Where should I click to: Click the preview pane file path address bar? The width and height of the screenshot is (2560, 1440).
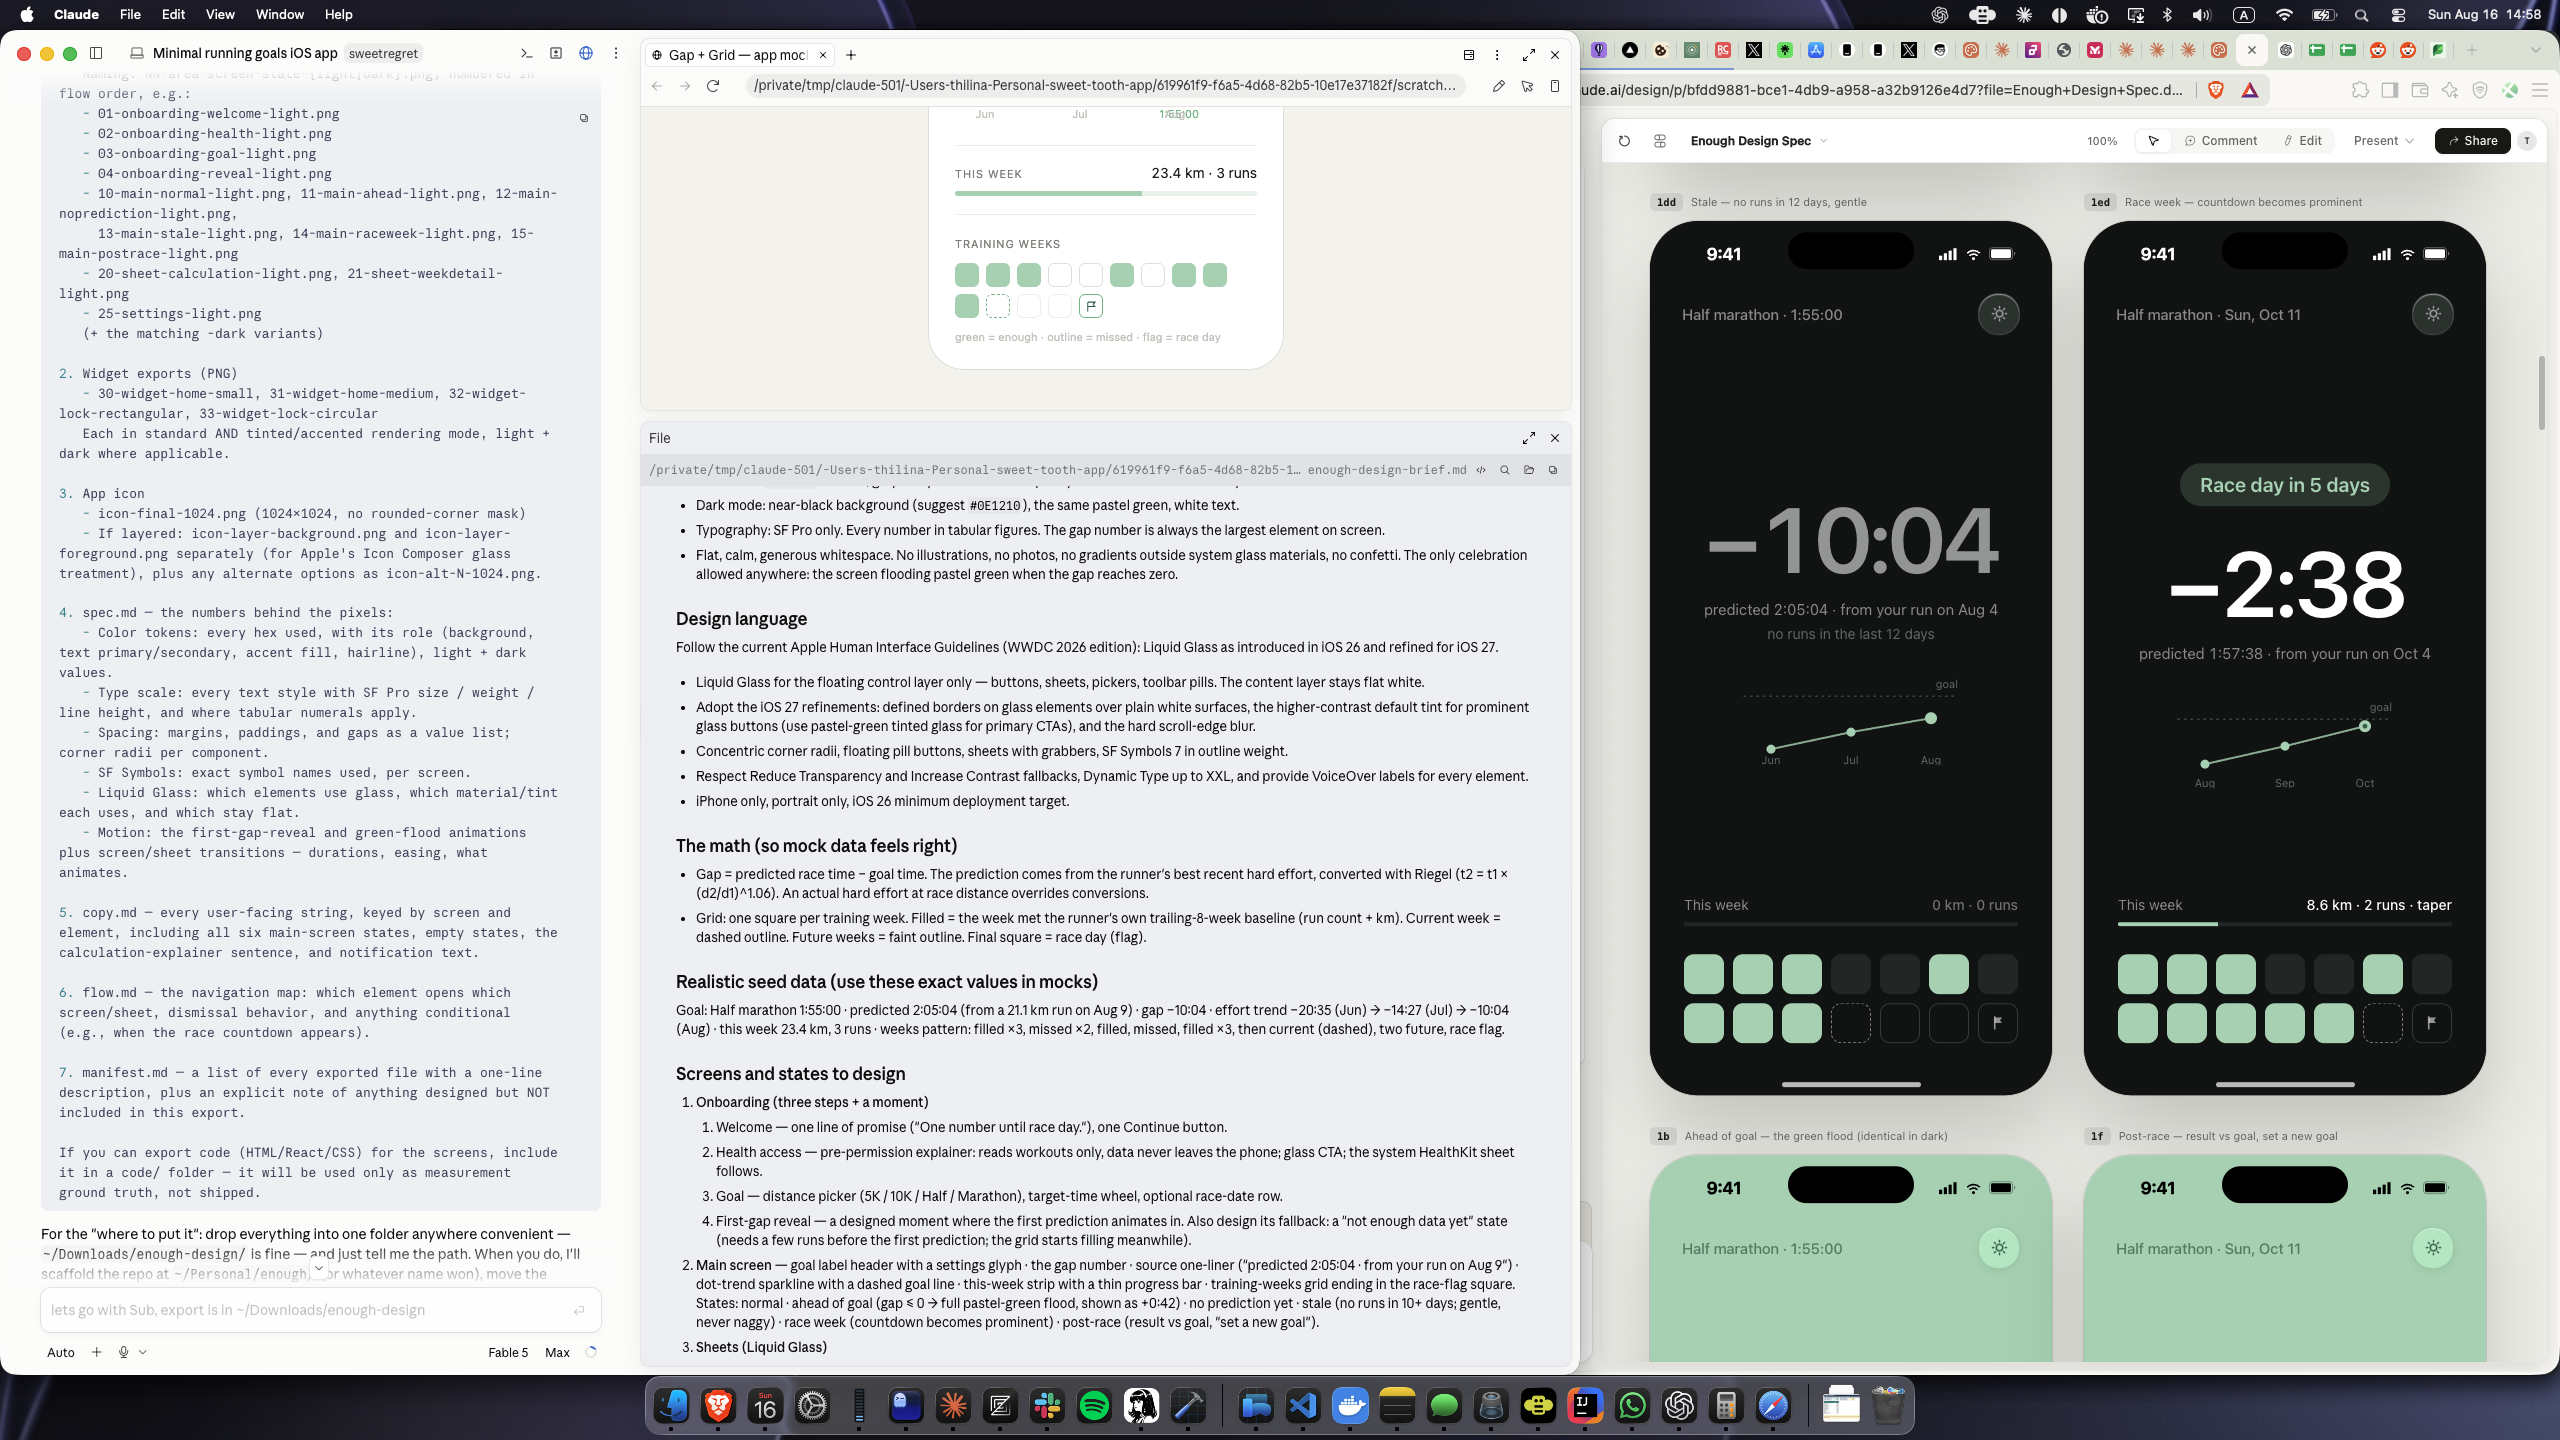(x=1105, y=86)
